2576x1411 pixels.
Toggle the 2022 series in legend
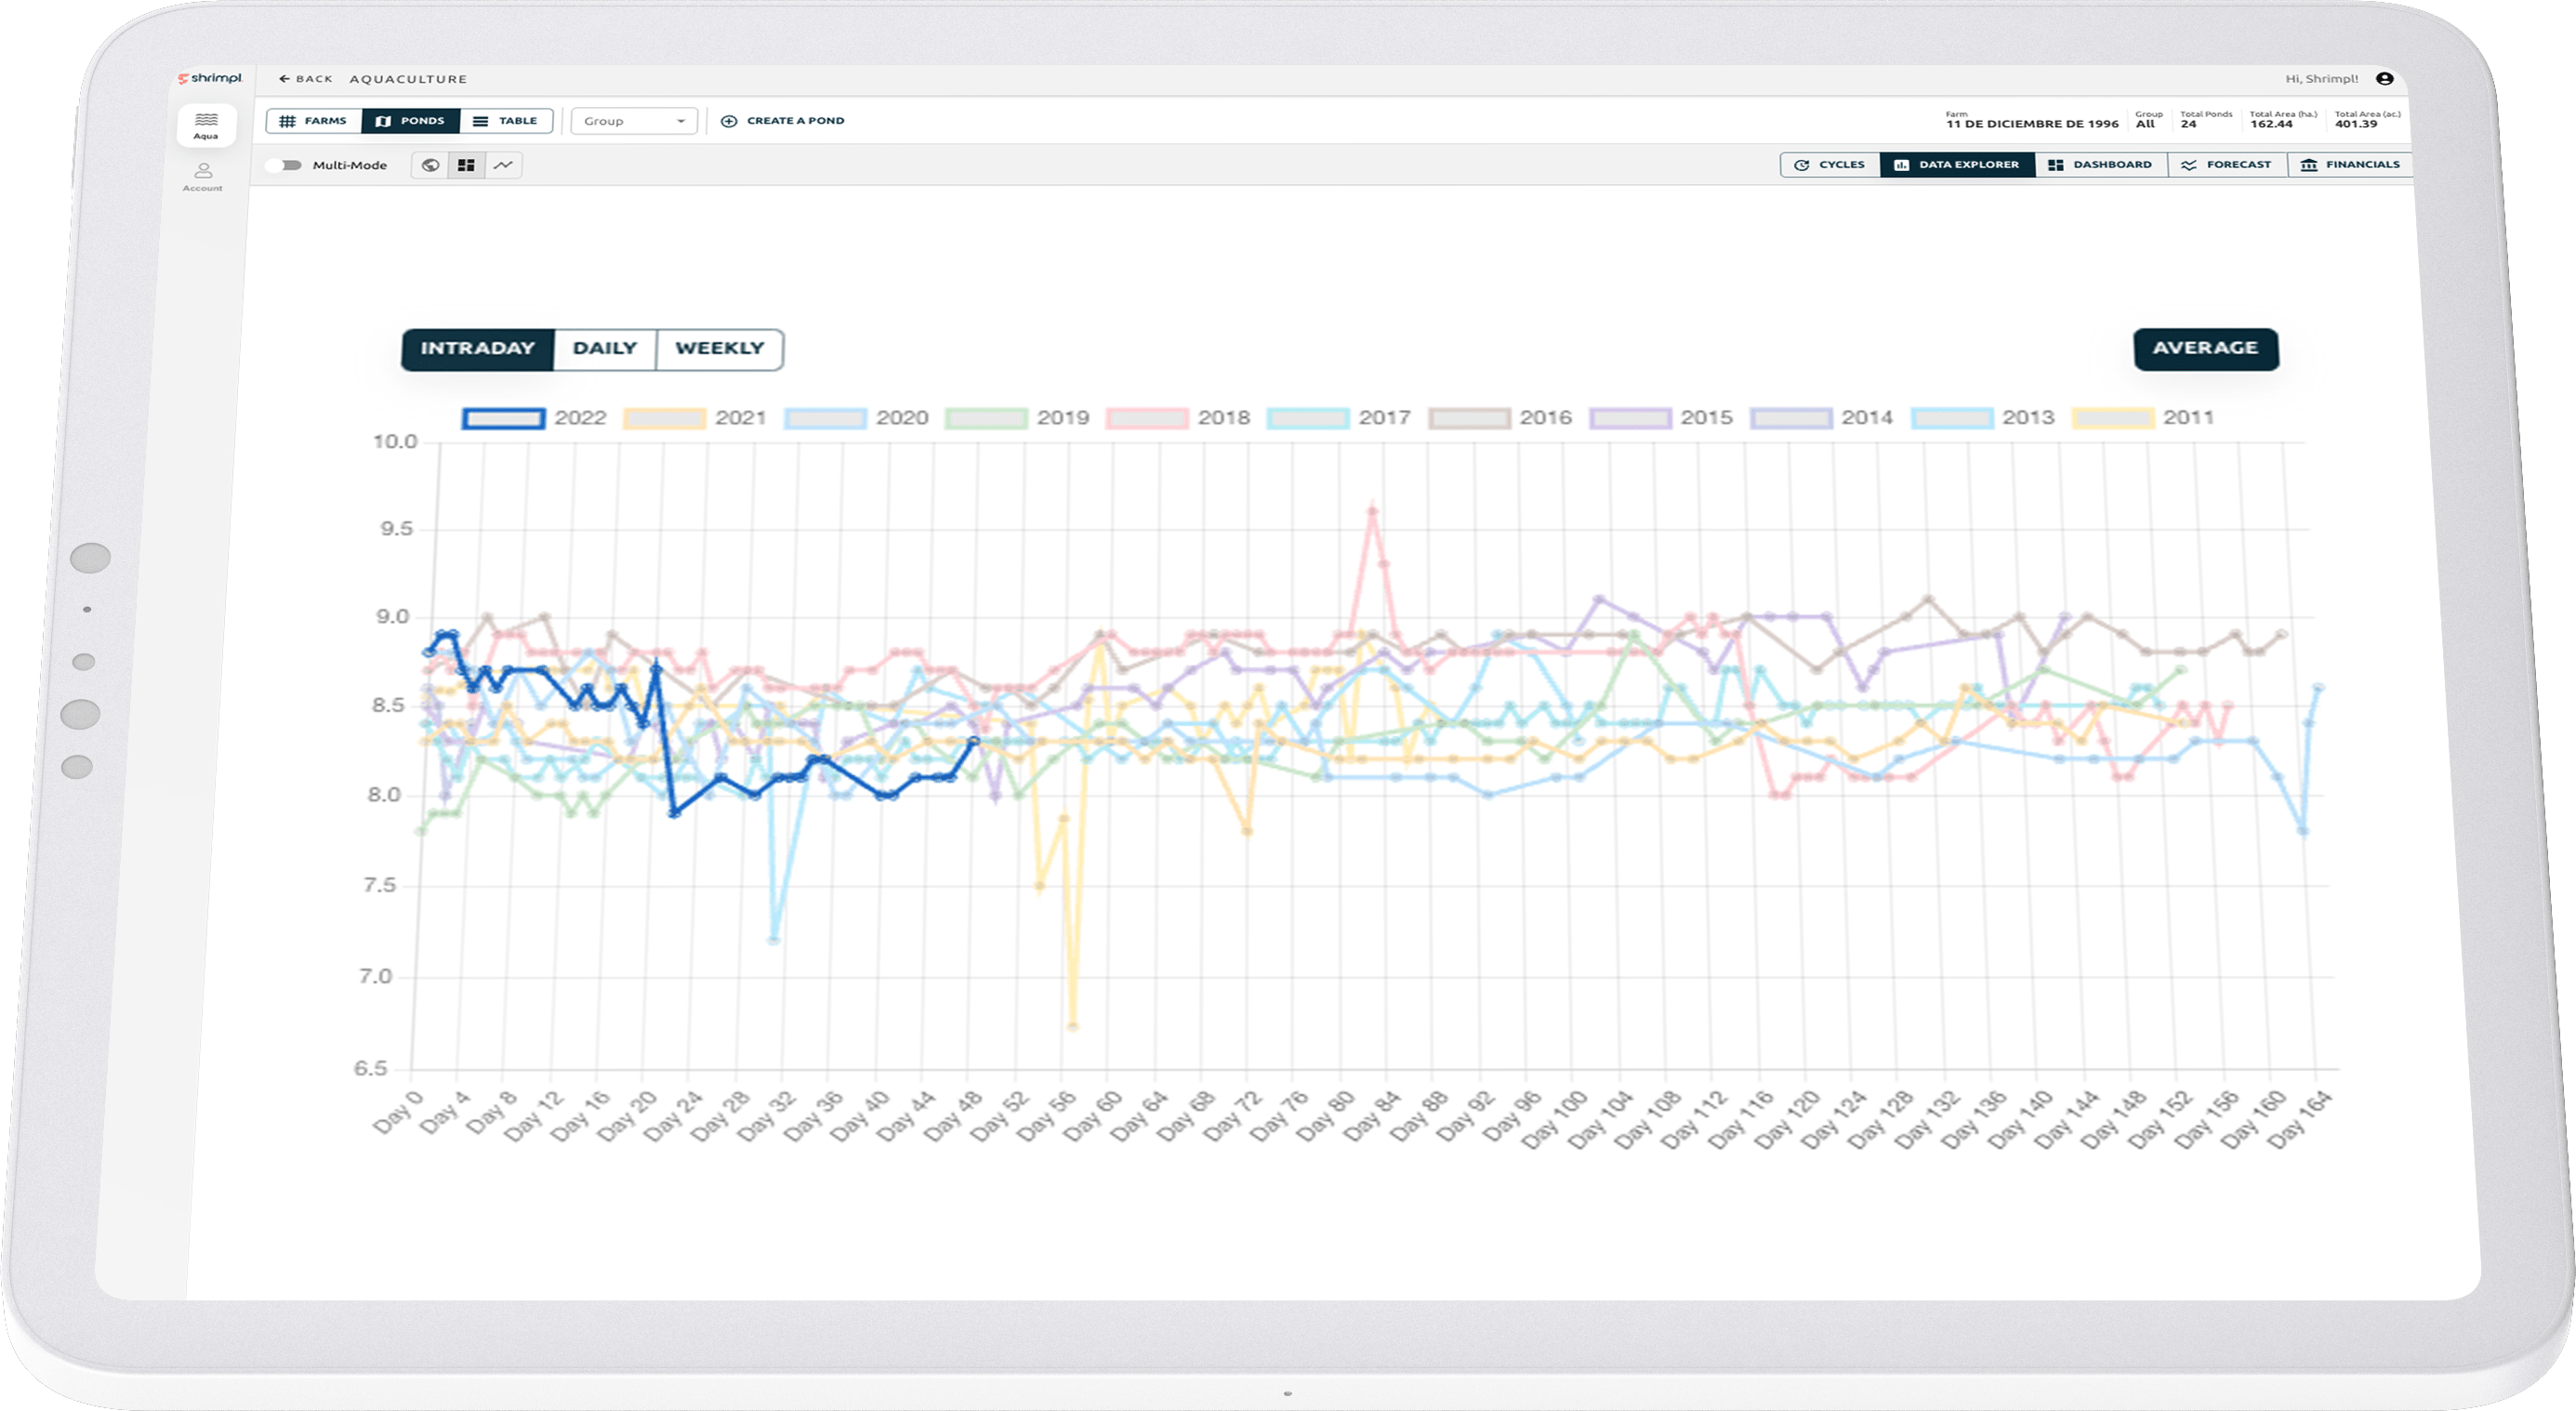(503, 418)
